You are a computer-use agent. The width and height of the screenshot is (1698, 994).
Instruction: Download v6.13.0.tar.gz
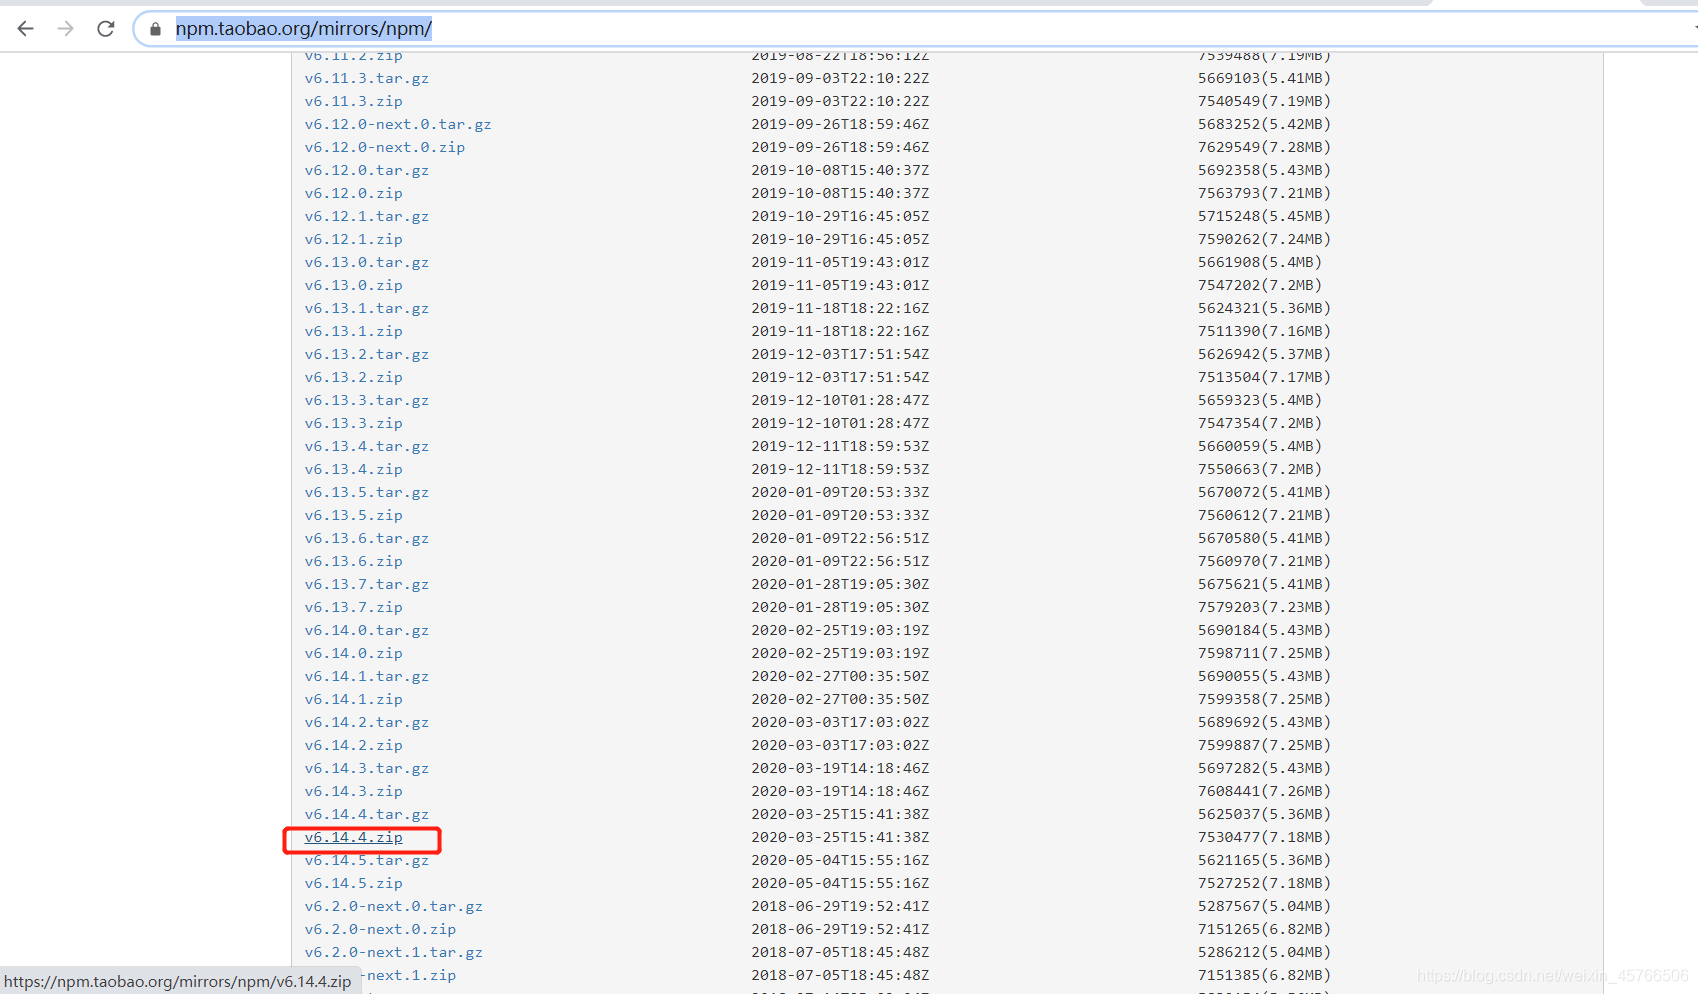click(367, 262)
